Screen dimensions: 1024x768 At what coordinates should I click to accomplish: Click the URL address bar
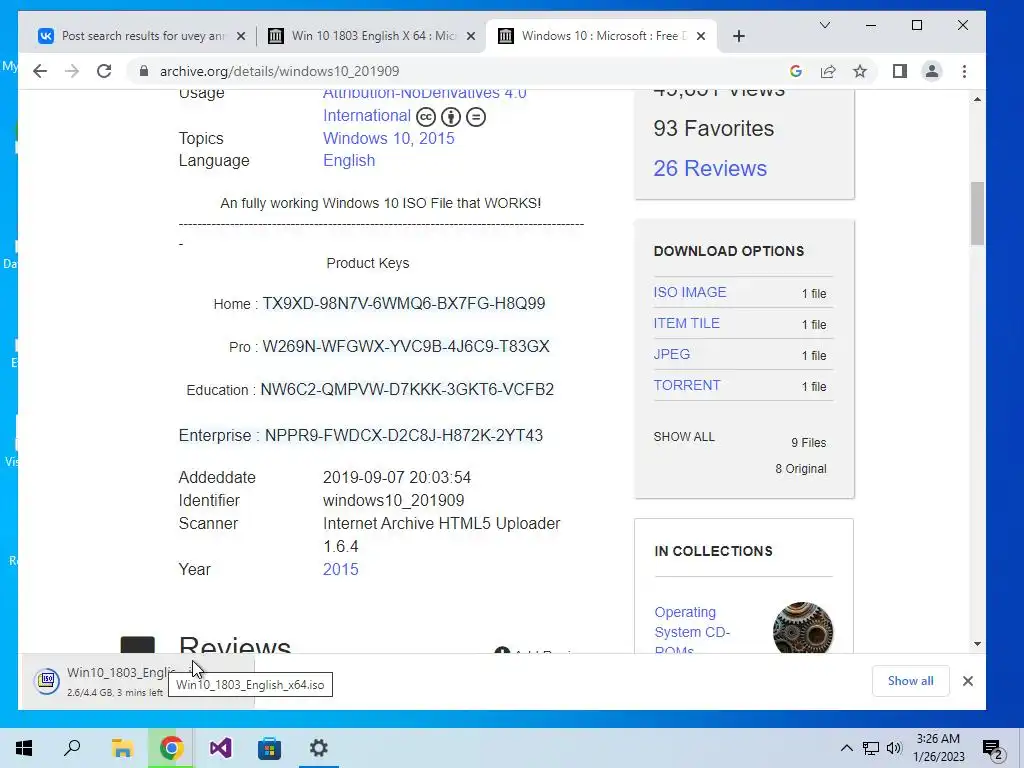pyautogui.click(x=457, y=71)
